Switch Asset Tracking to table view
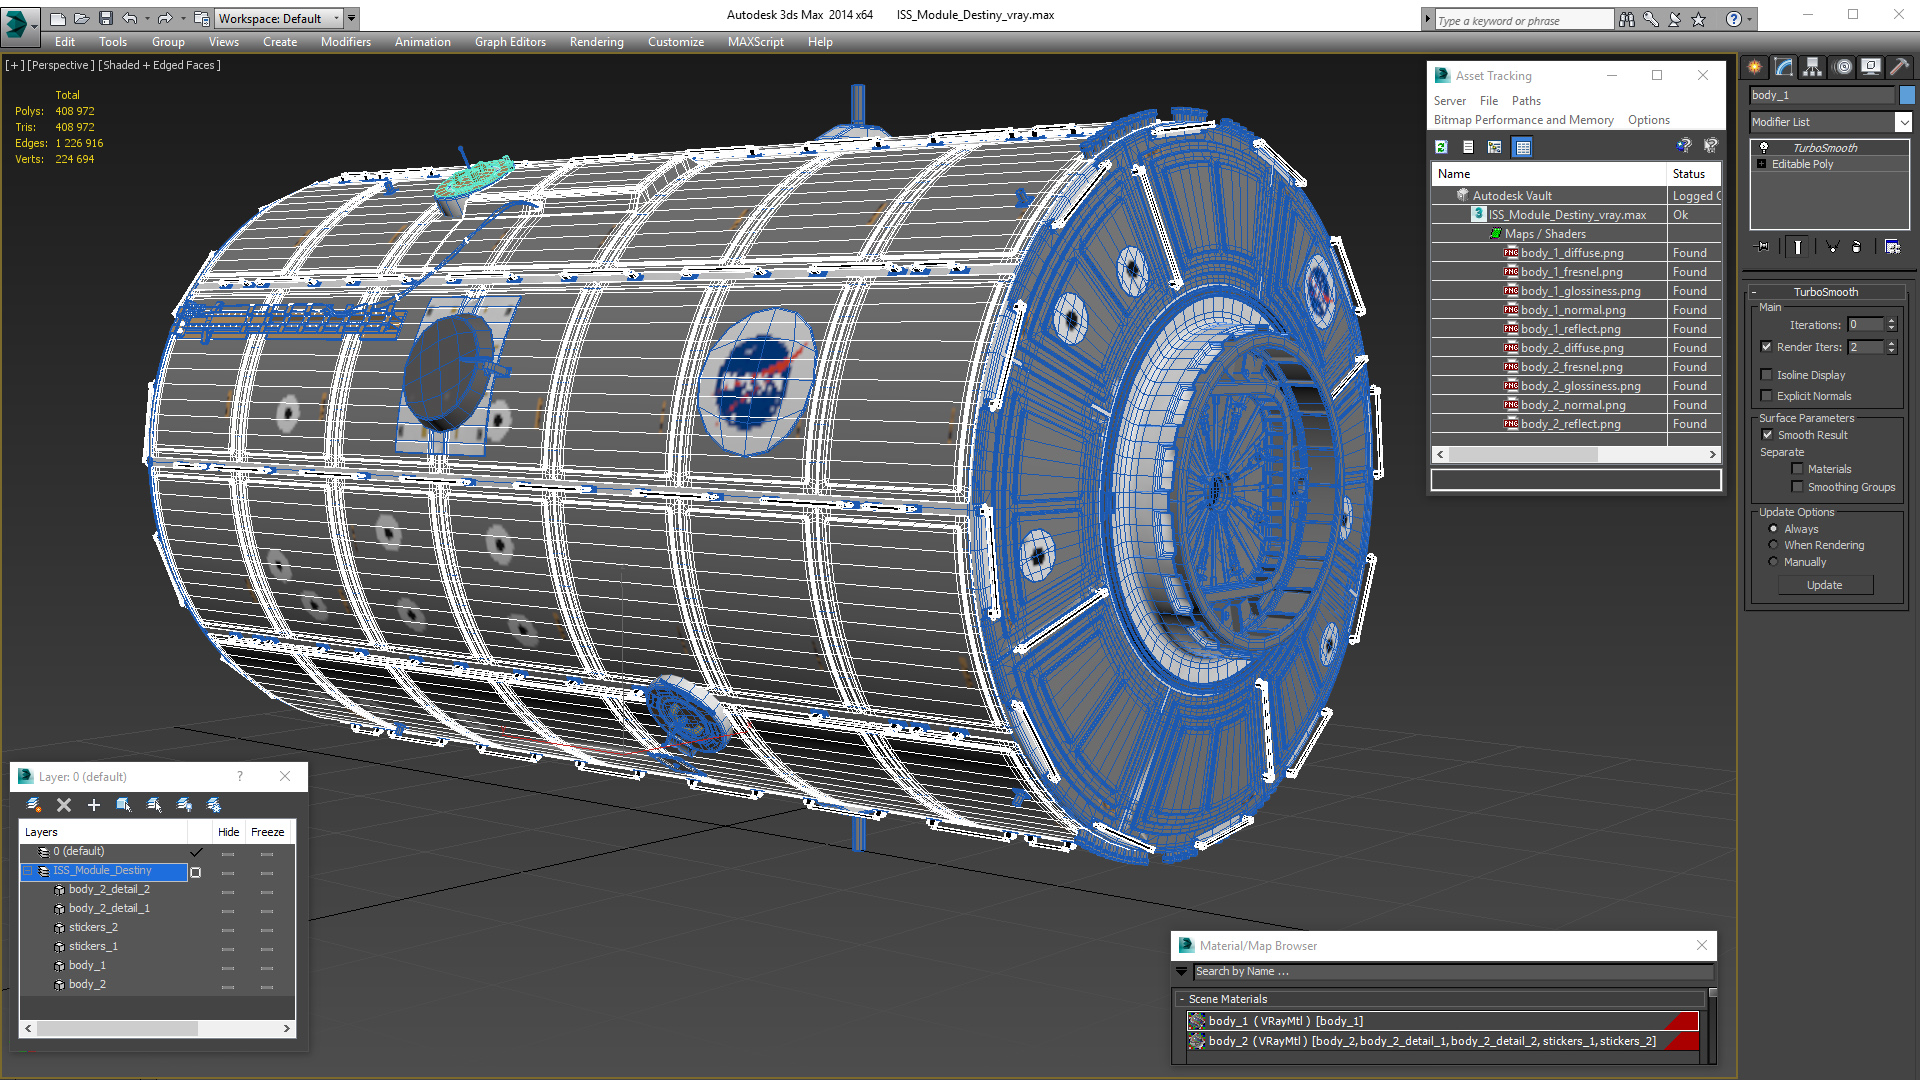 [x=1522, y=147]
